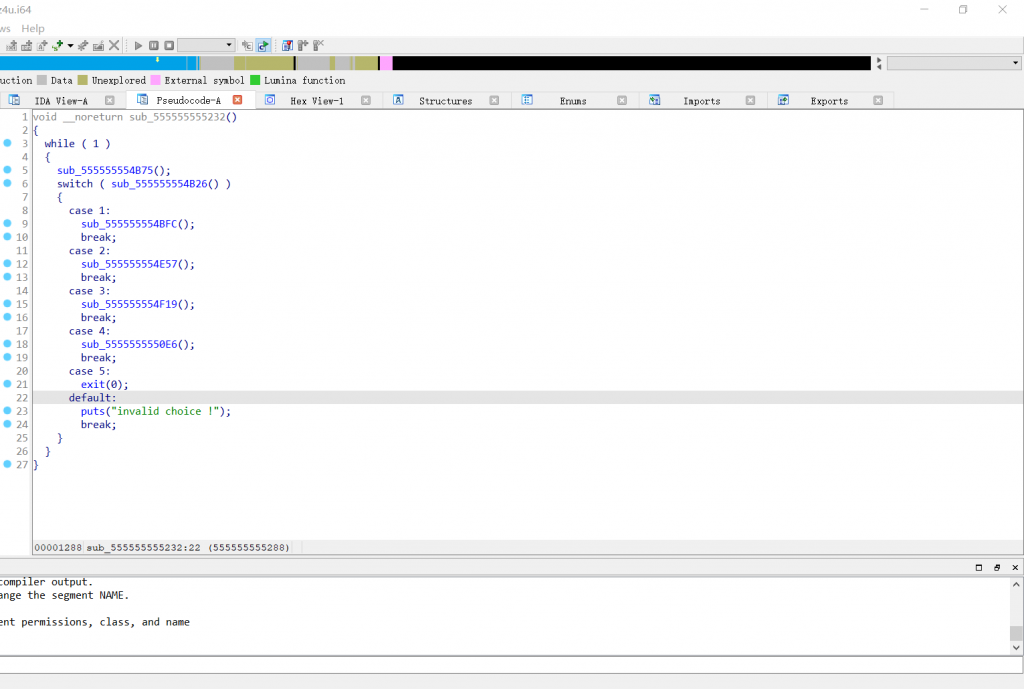Toggle breakpoint dot on line 3
This screenshot has height=689, width=1024.
7,143
